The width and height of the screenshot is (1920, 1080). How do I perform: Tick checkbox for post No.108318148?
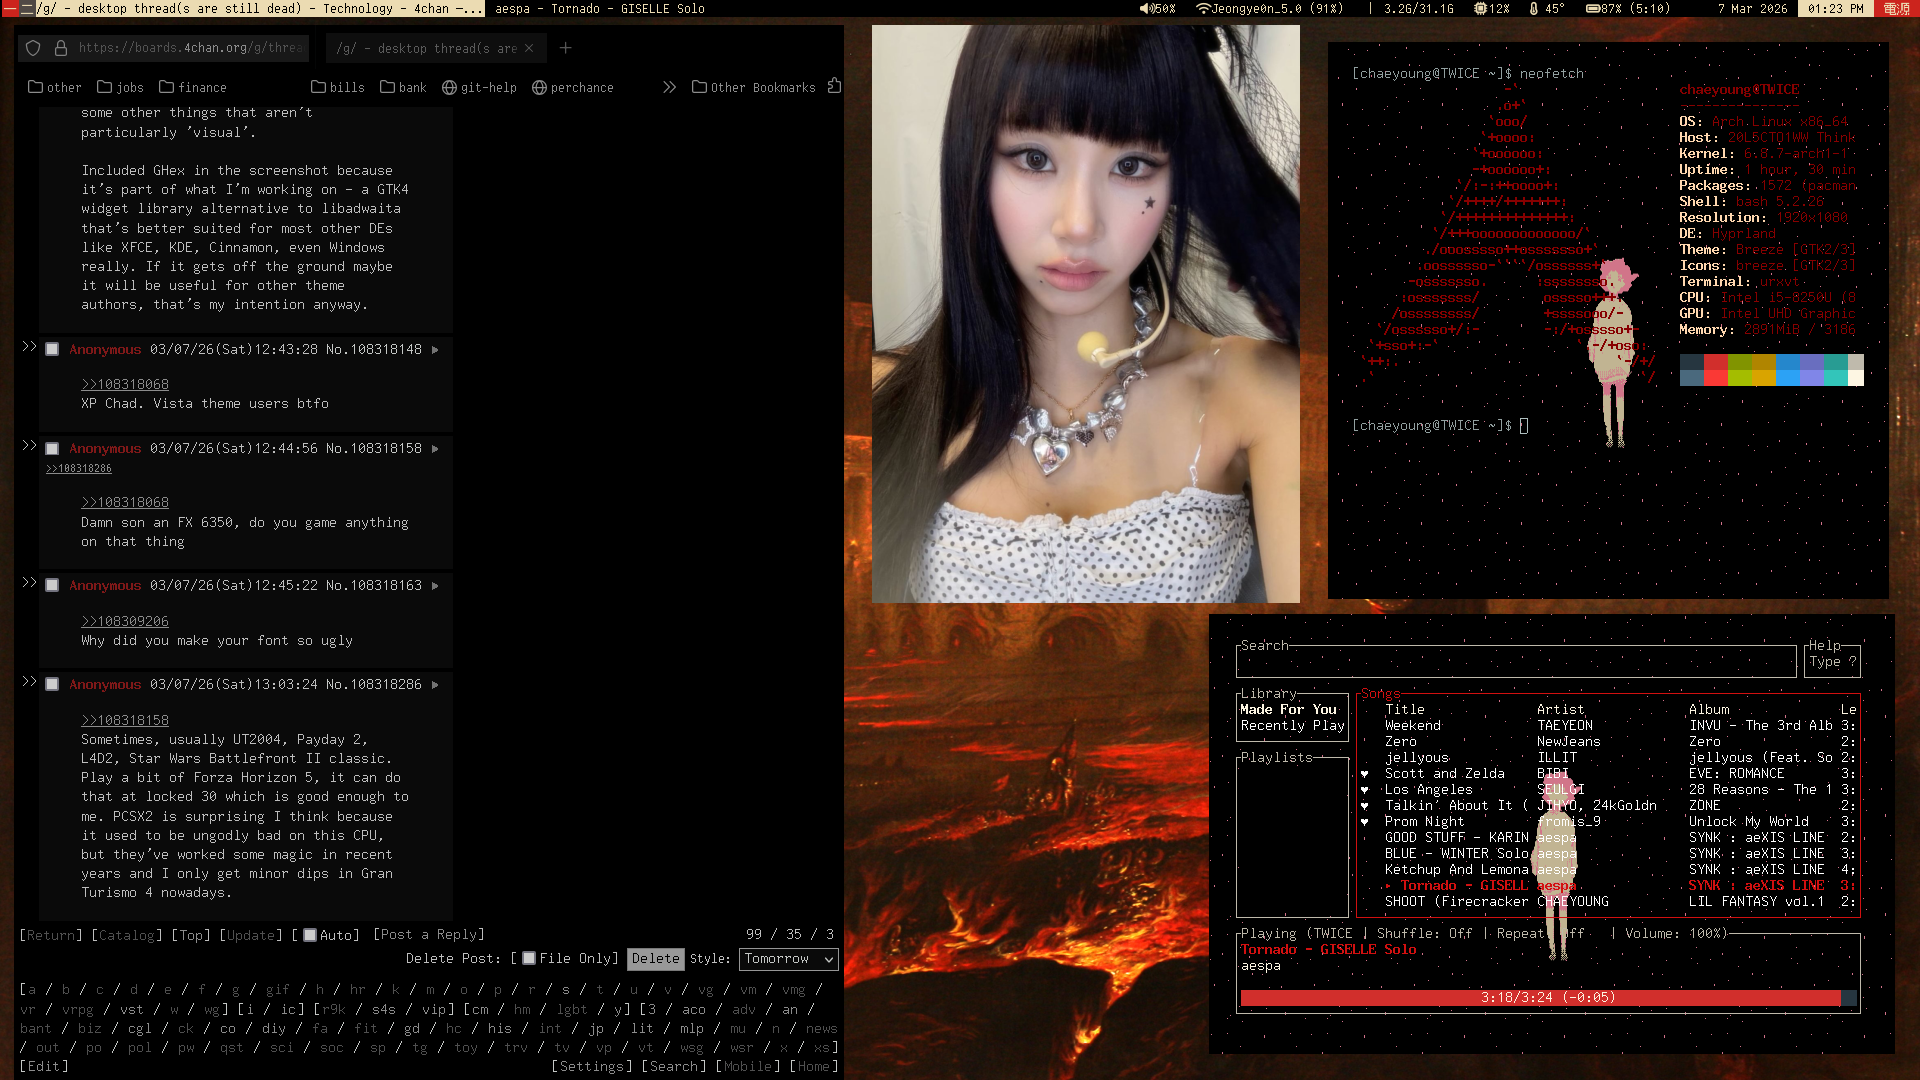click(52, 350)
